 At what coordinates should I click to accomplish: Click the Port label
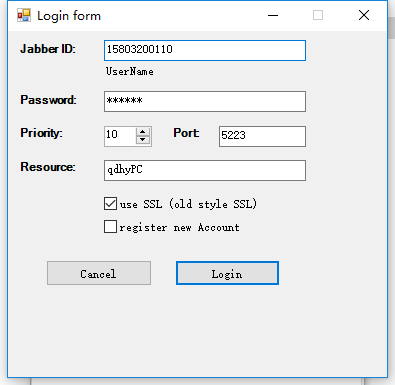(186, 133)
